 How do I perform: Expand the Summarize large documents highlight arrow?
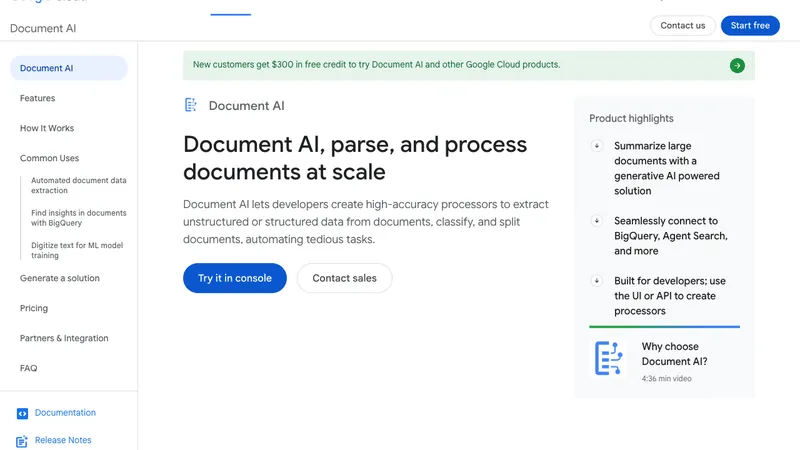point(596,146)
